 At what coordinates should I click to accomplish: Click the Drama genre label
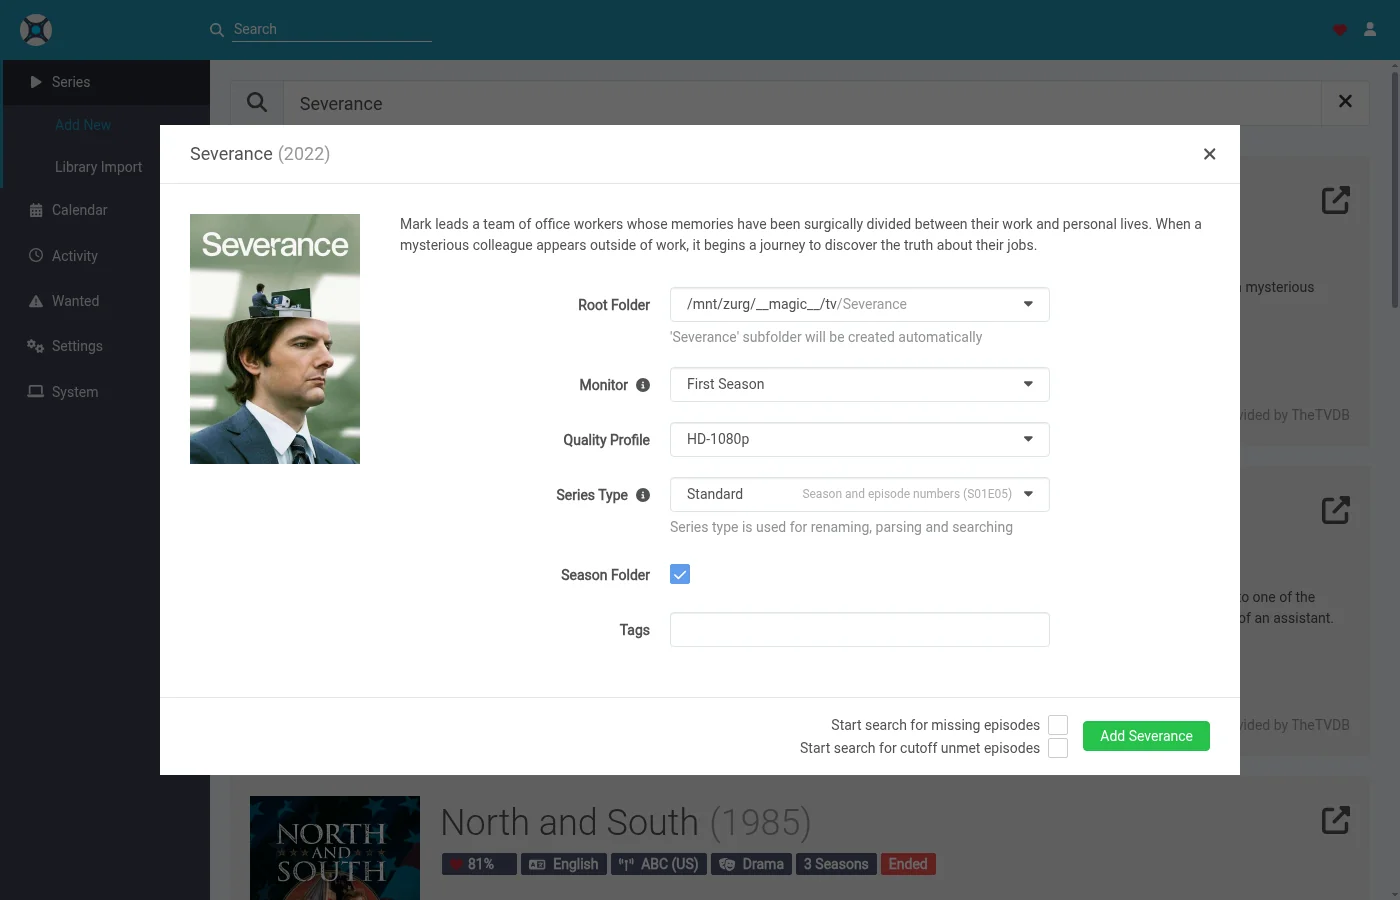[751, 864]
